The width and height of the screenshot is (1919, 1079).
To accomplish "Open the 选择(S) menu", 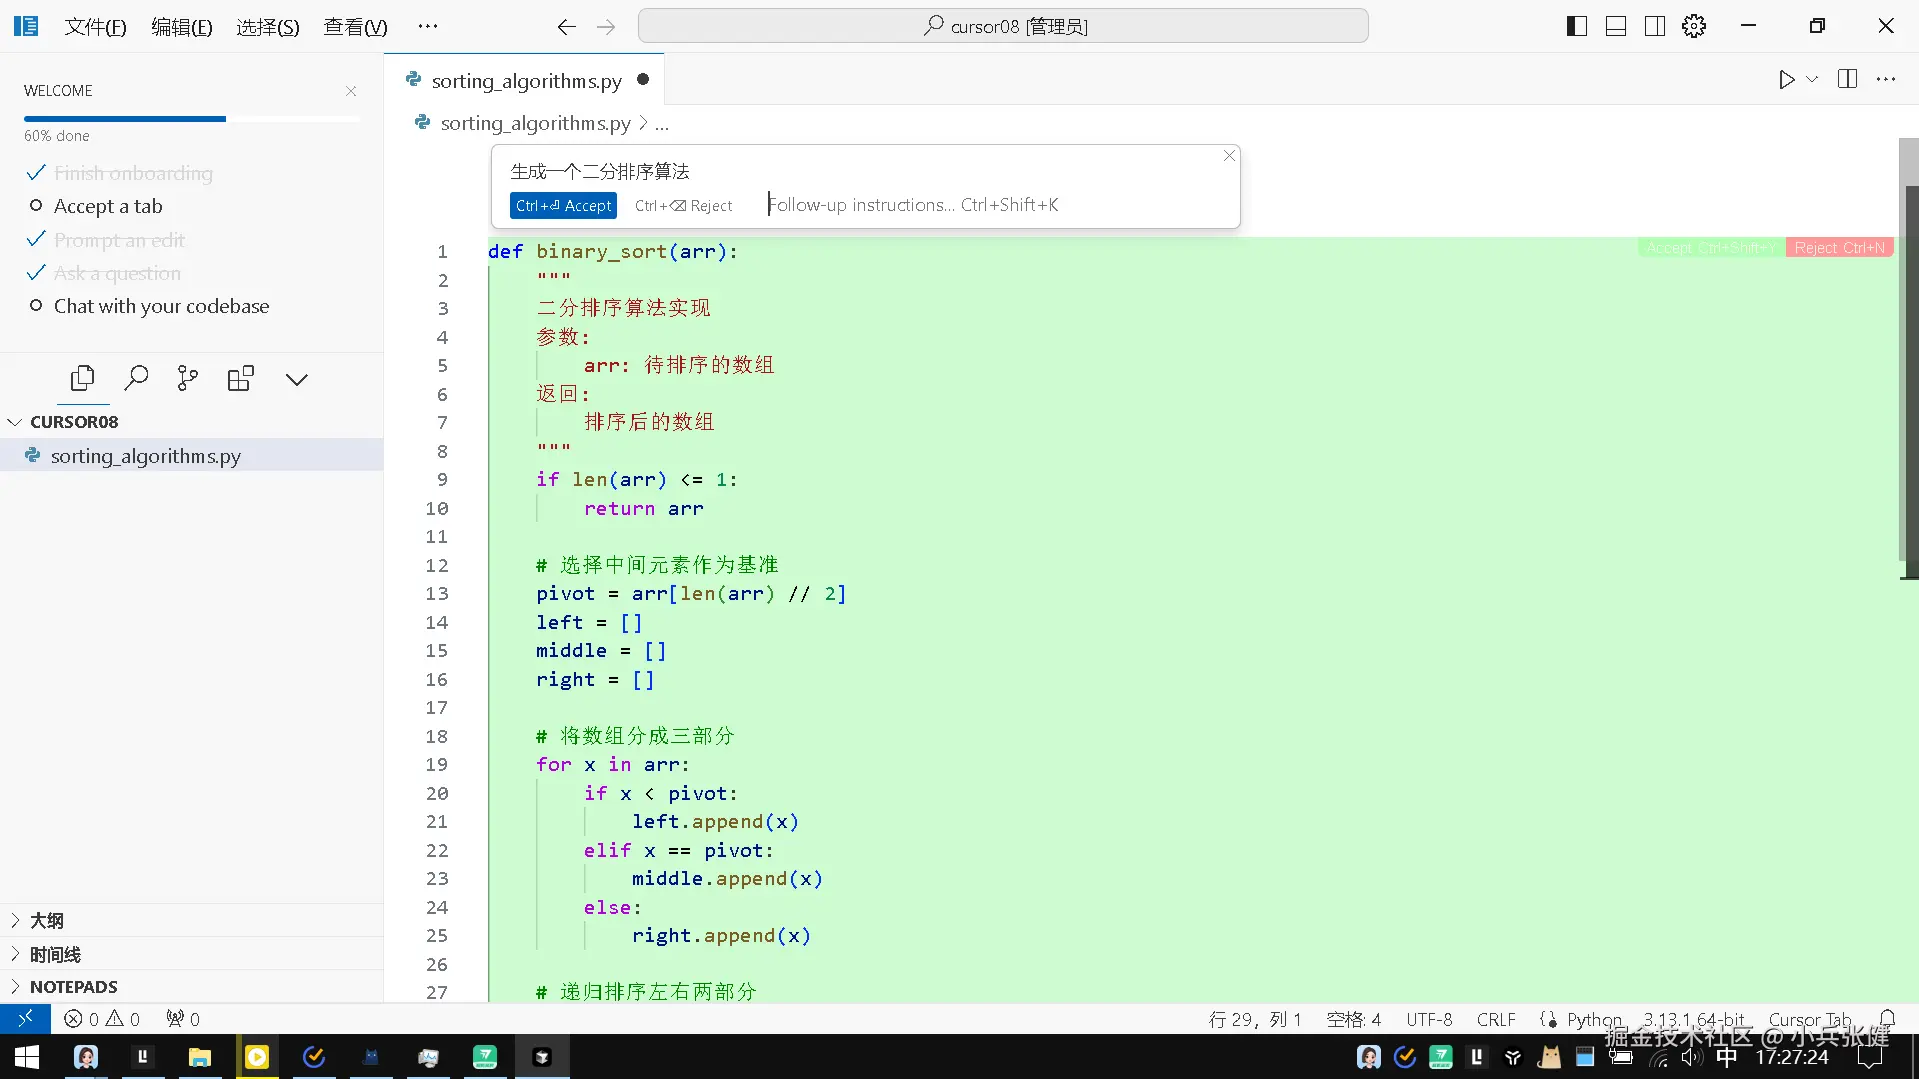I will coord(267,27).
